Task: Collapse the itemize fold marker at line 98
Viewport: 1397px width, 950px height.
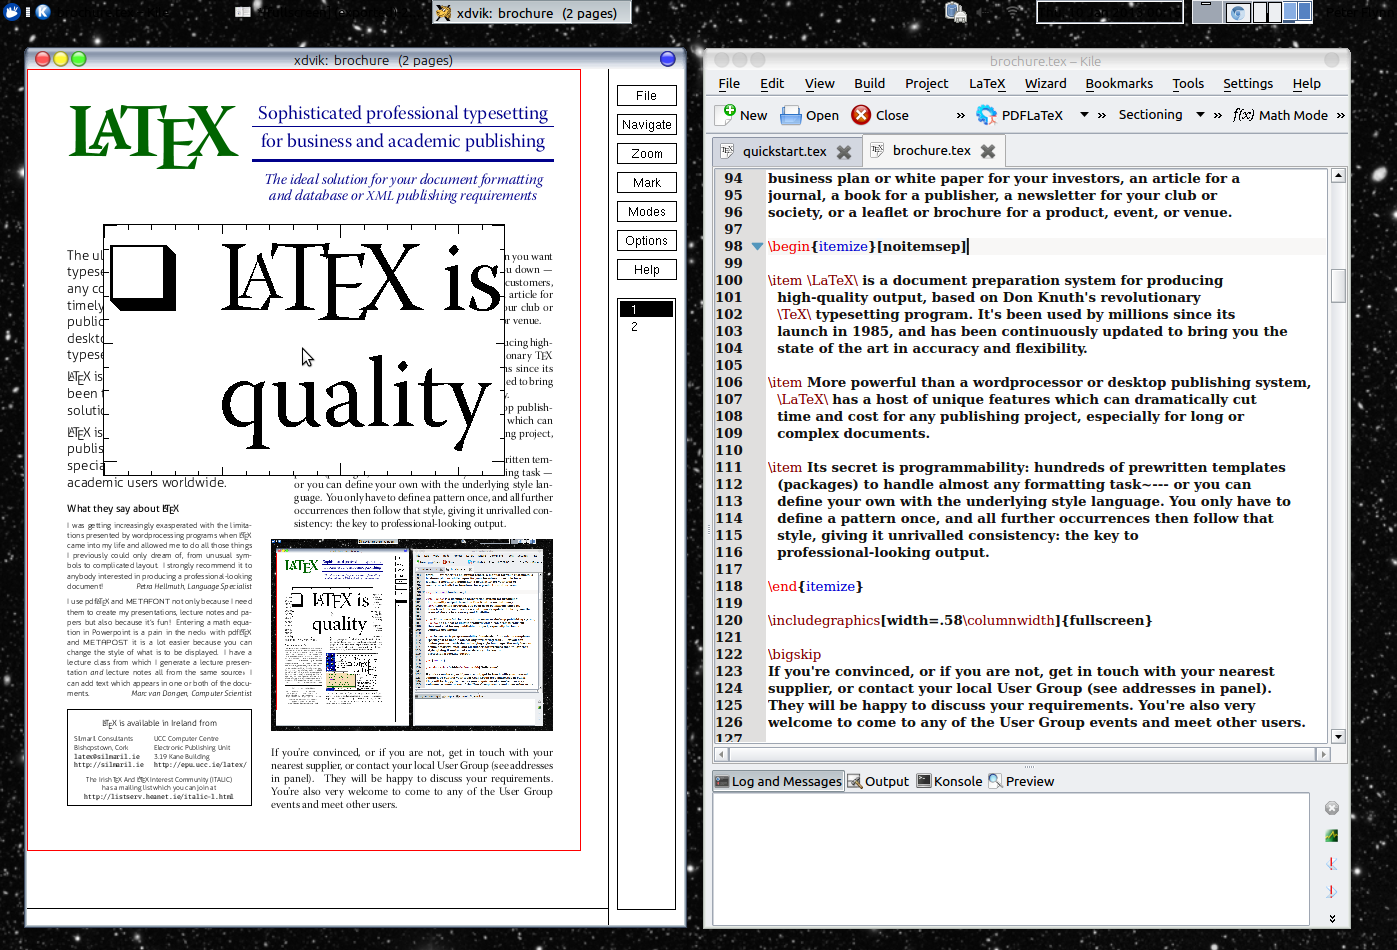Action: (757, 246)
